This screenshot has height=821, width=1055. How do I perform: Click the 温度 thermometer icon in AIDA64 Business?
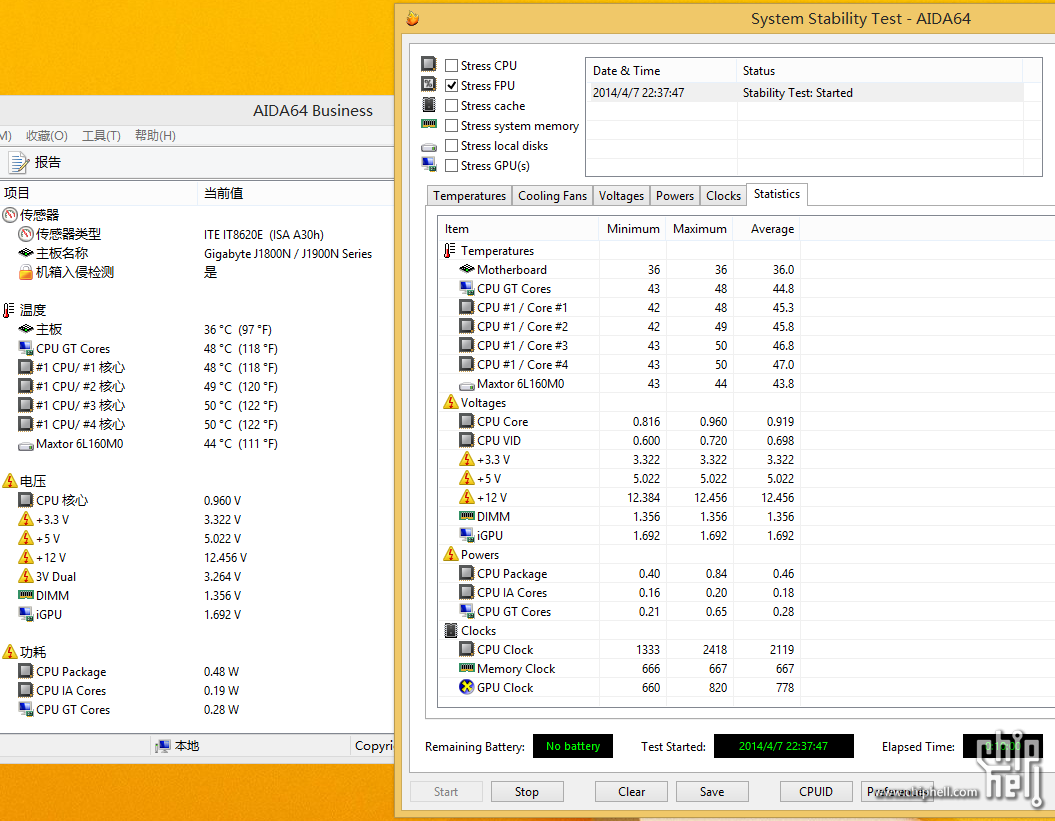tap(9, 310)
